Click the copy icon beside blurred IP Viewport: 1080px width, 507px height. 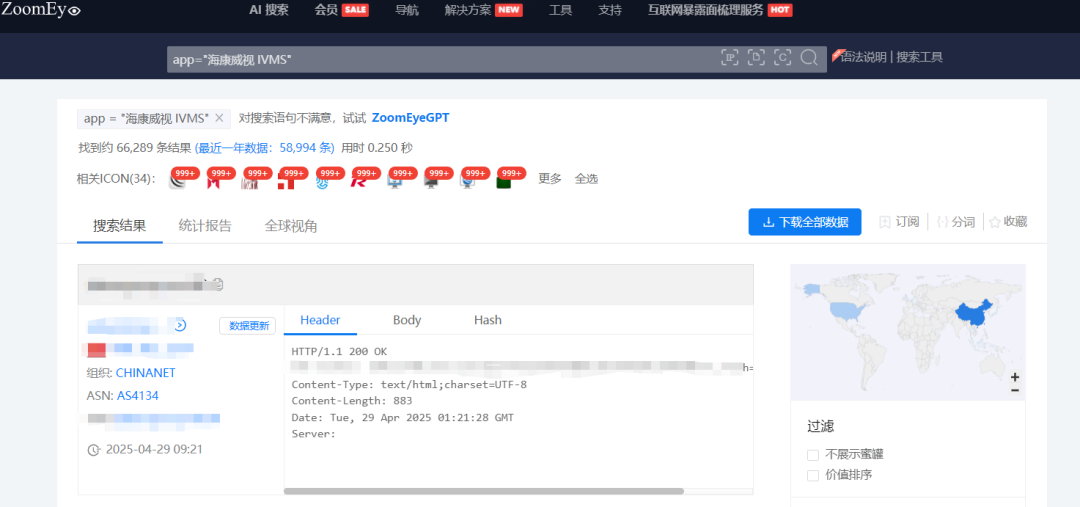(x=218, y=284)
